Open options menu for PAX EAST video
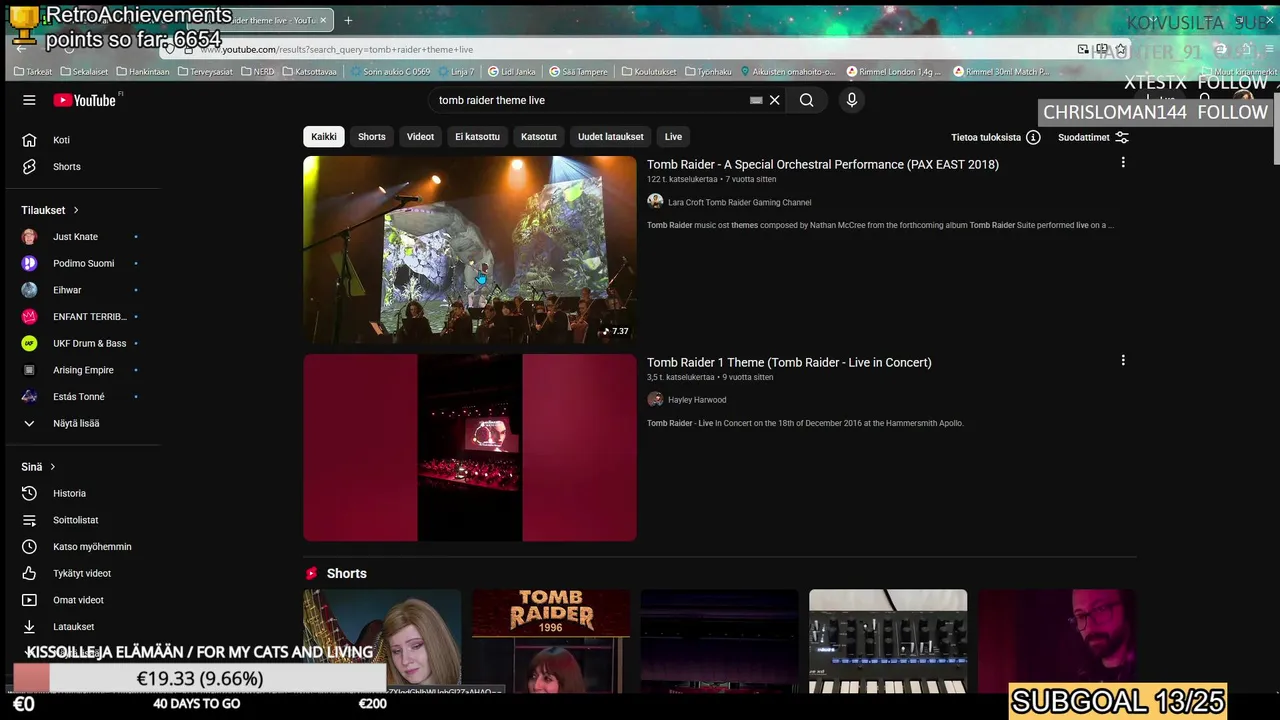This screenshot has height=720, width=1280. [1123, 162]
